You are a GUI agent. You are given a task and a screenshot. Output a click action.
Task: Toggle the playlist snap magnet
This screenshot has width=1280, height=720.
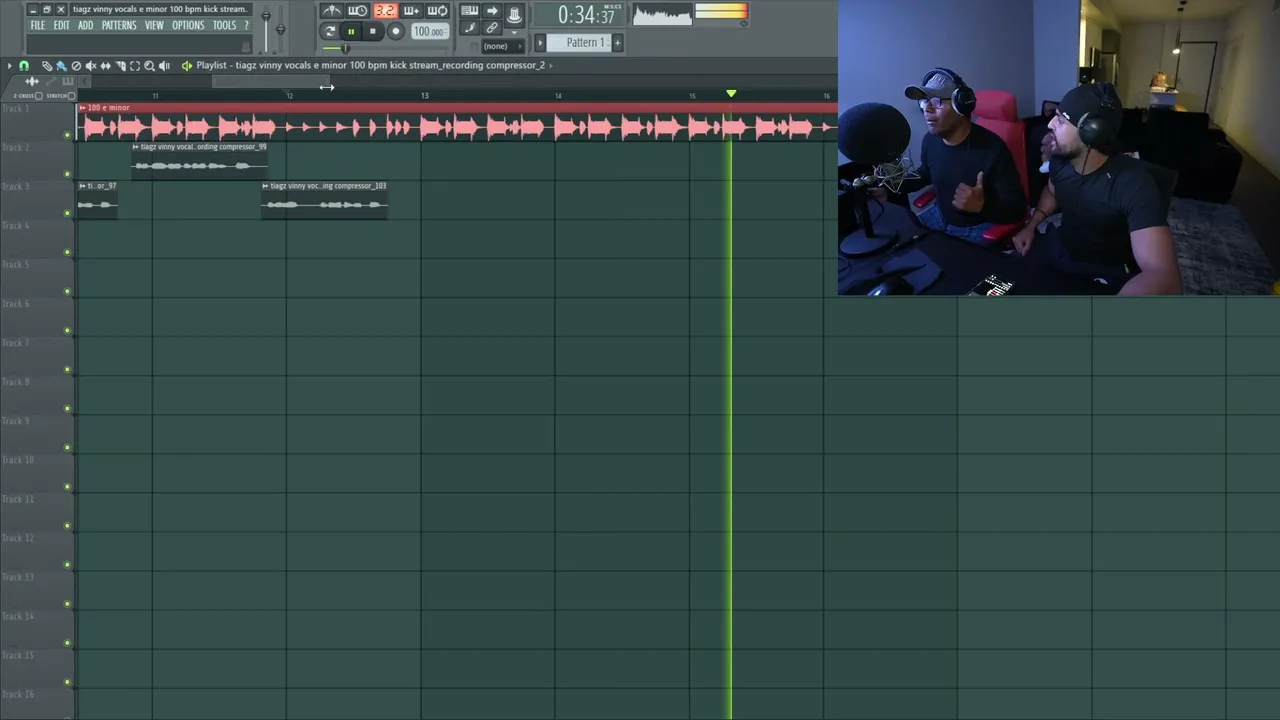(x=24, y=66)
